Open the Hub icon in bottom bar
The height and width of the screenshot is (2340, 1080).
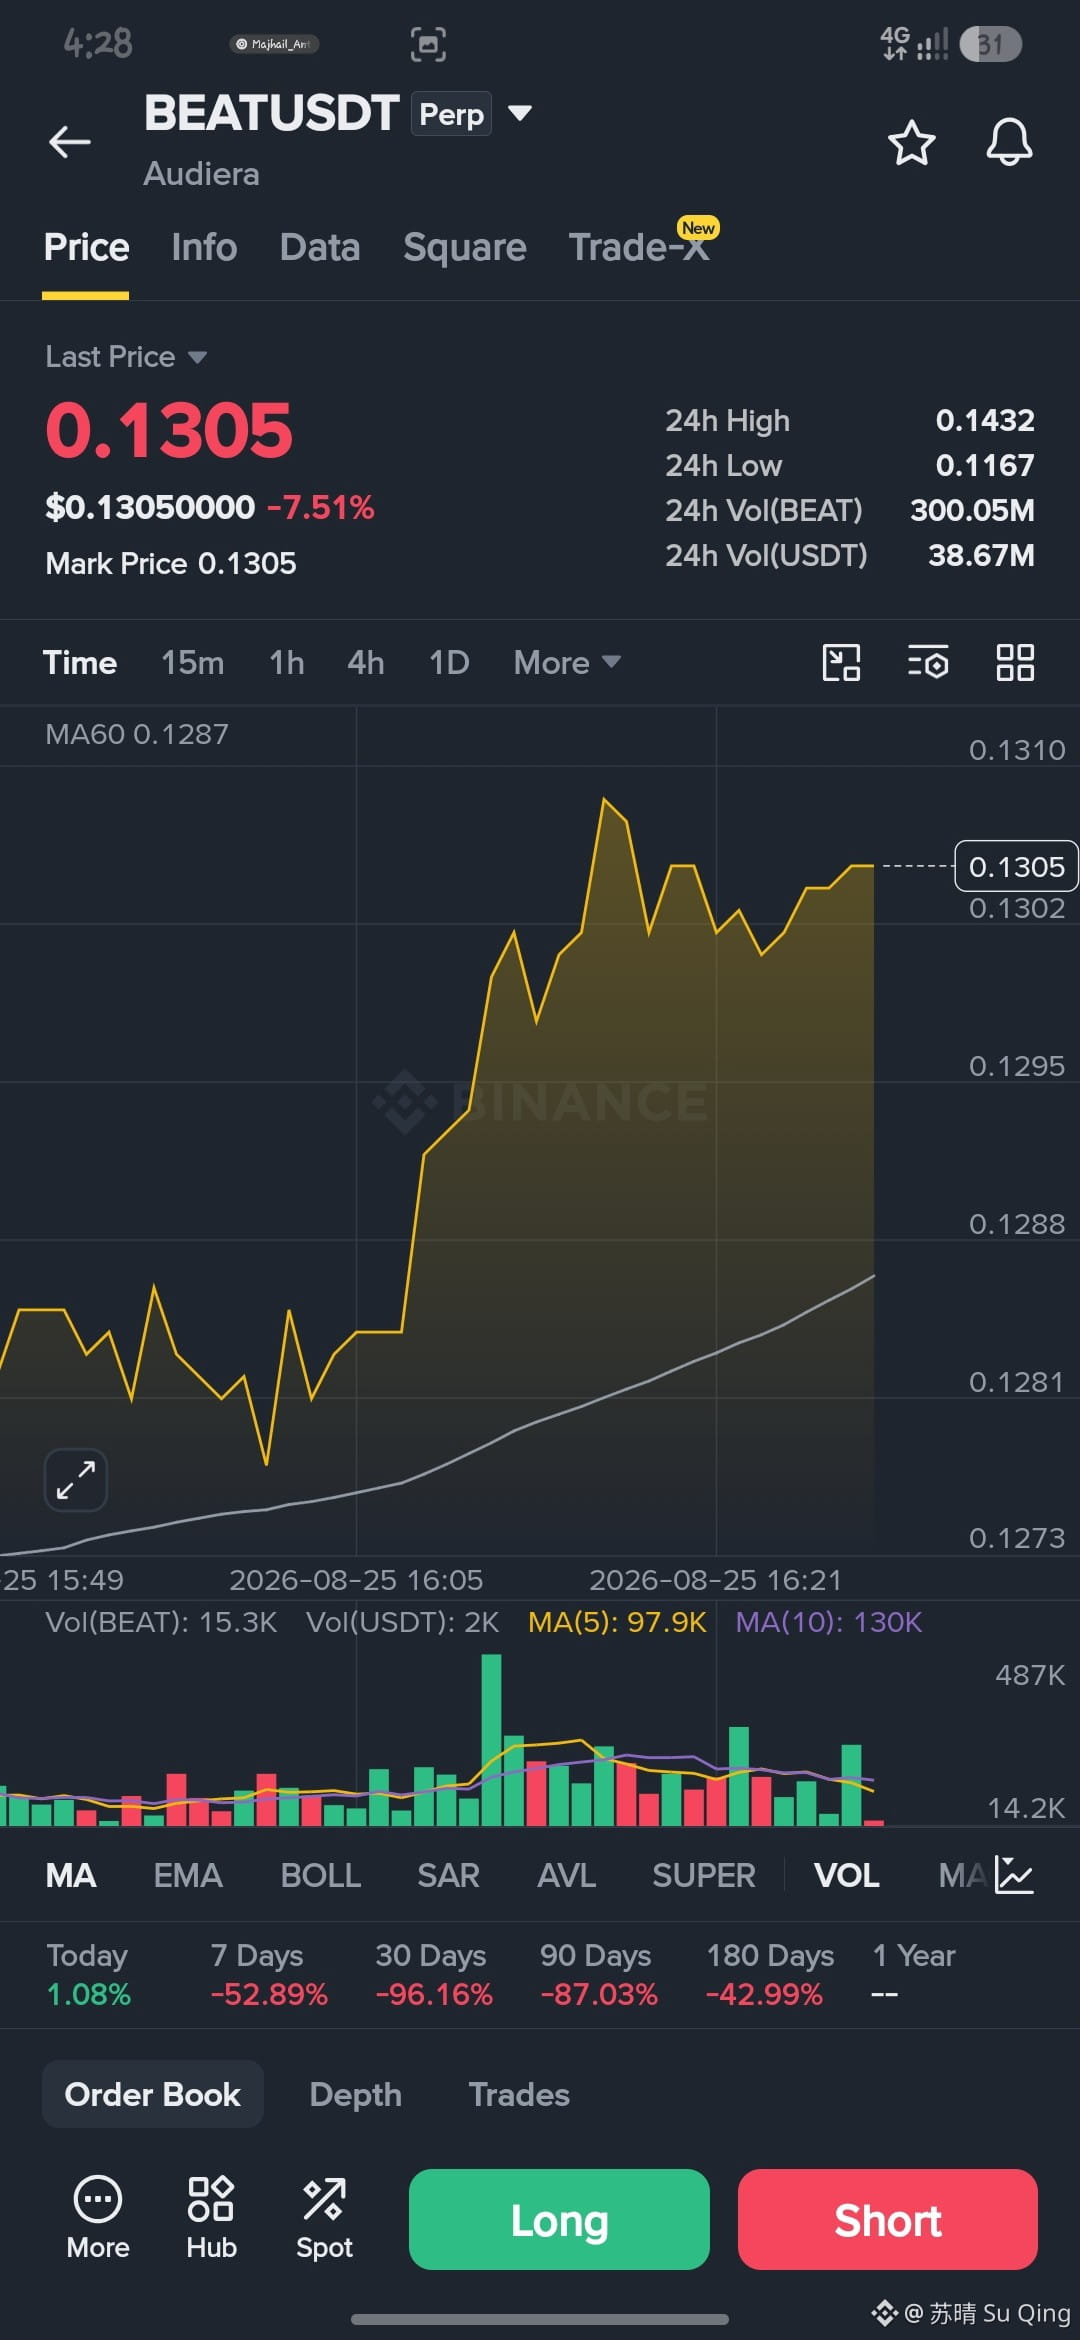(x=211, y=2217)
